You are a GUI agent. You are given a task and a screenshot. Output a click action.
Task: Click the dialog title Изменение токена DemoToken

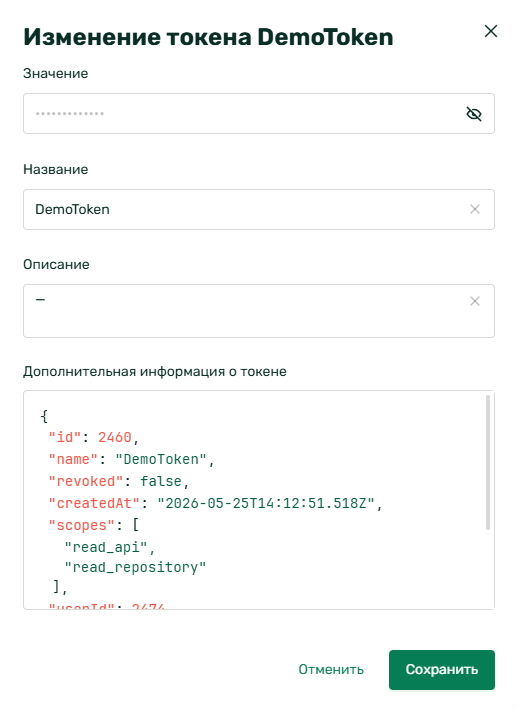point(208,37)
